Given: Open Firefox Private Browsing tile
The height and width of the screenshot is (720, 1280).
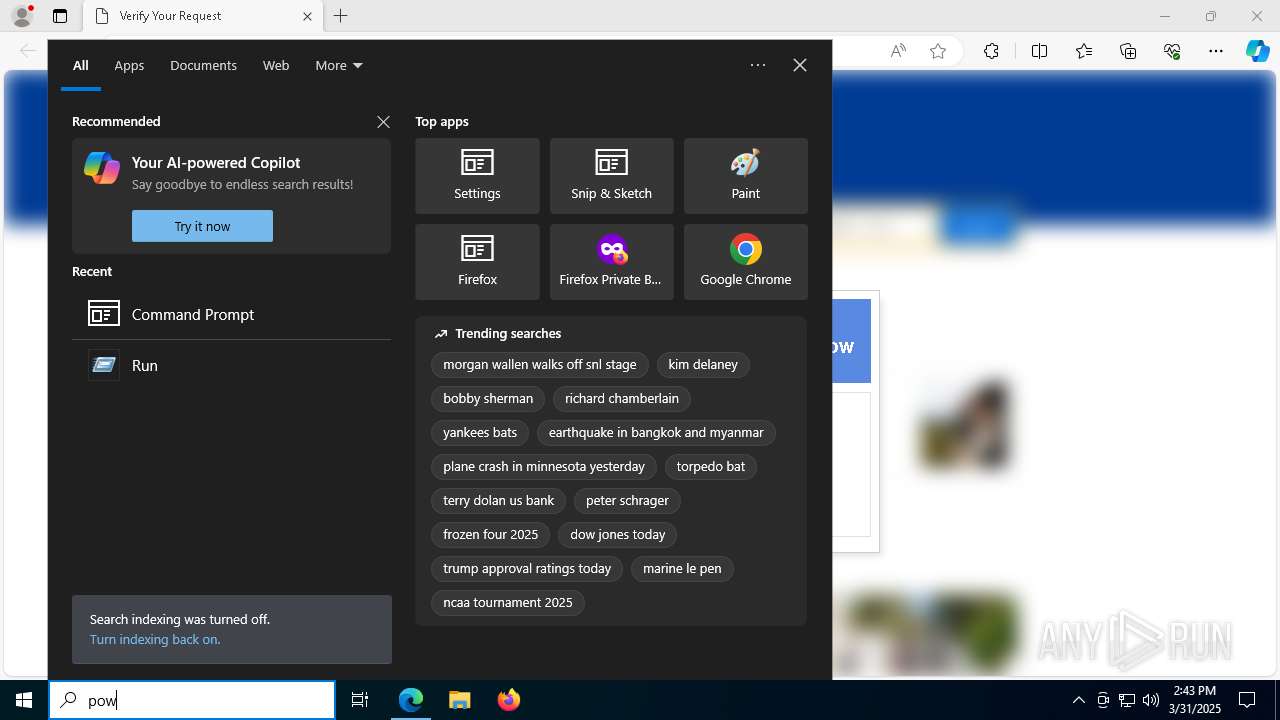Looking at the screenshot, I should 611,262.
